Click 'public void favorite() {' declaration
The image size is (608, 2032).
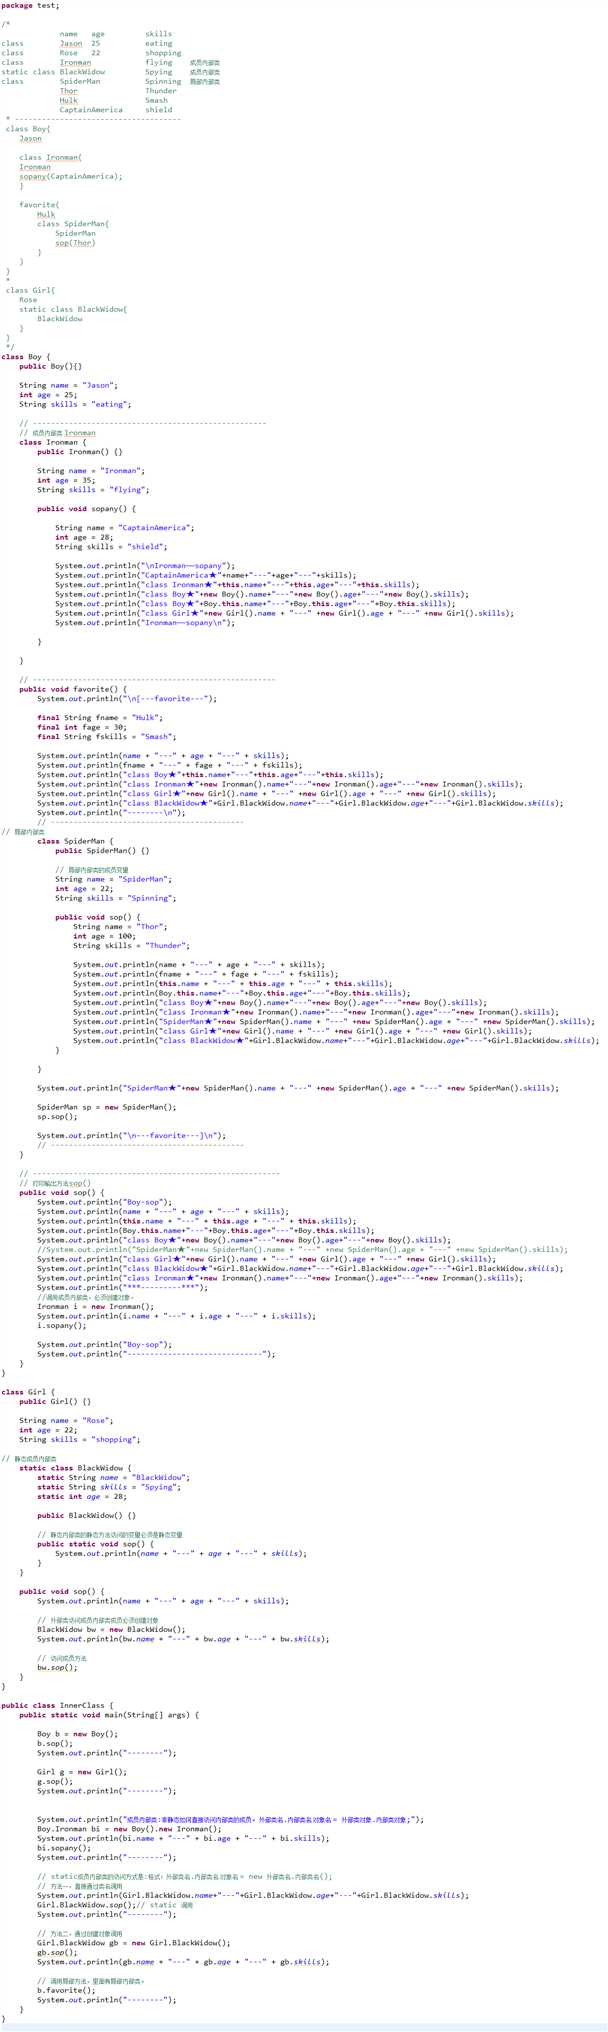[73, 689]
